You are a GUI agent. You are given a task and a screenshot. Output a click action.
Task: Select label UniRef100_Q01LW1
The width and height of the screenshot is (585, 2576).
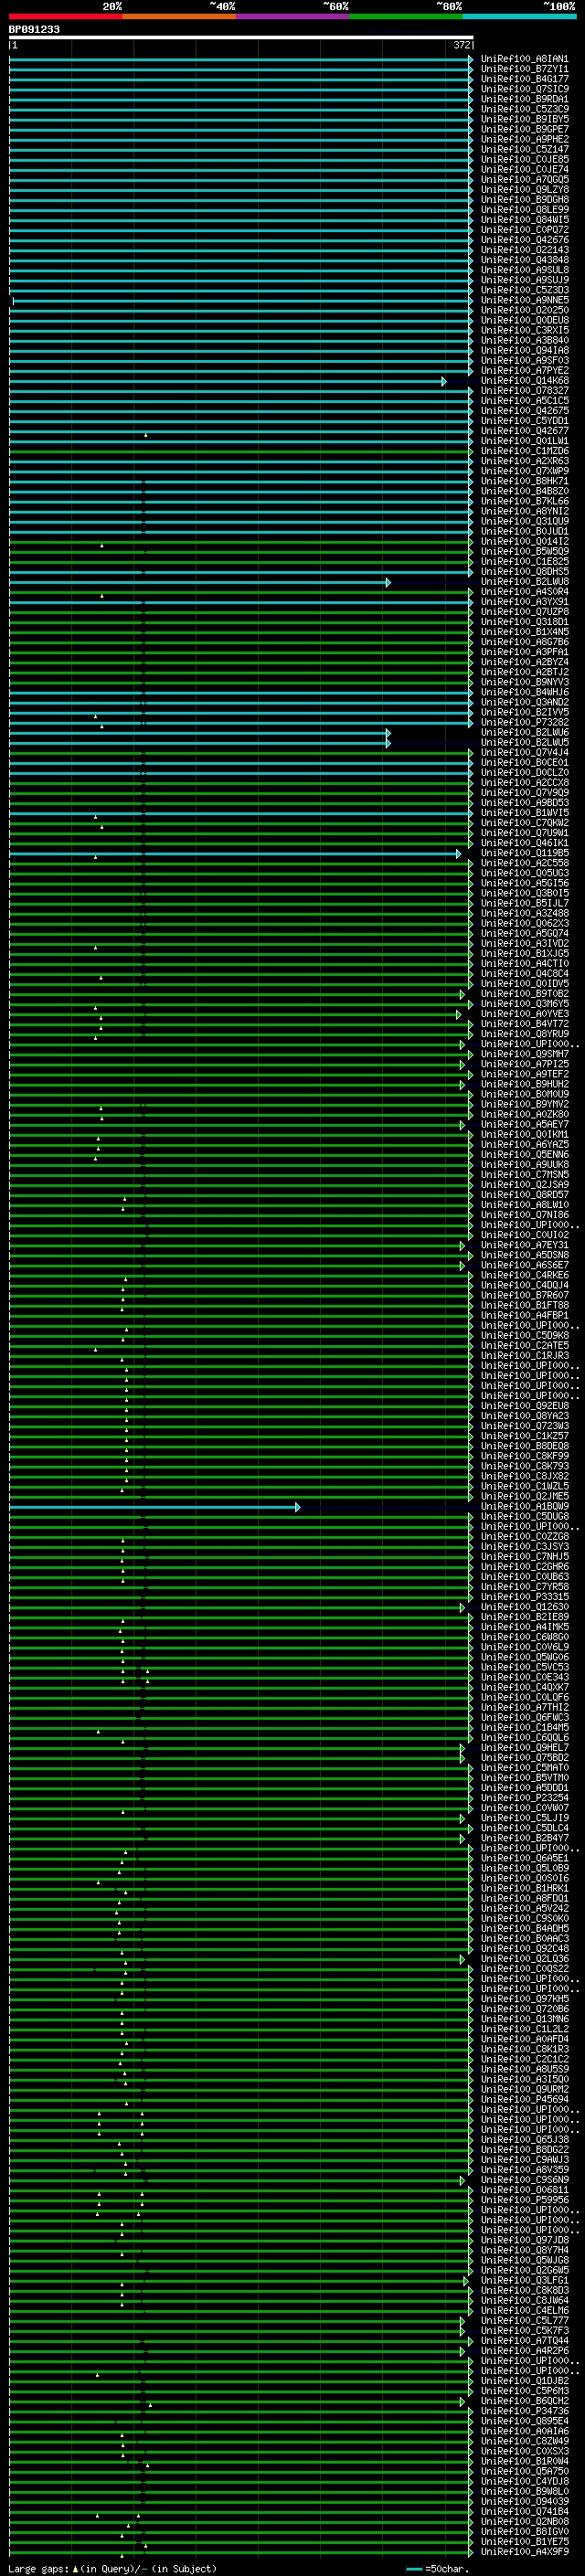pos(524,441)
